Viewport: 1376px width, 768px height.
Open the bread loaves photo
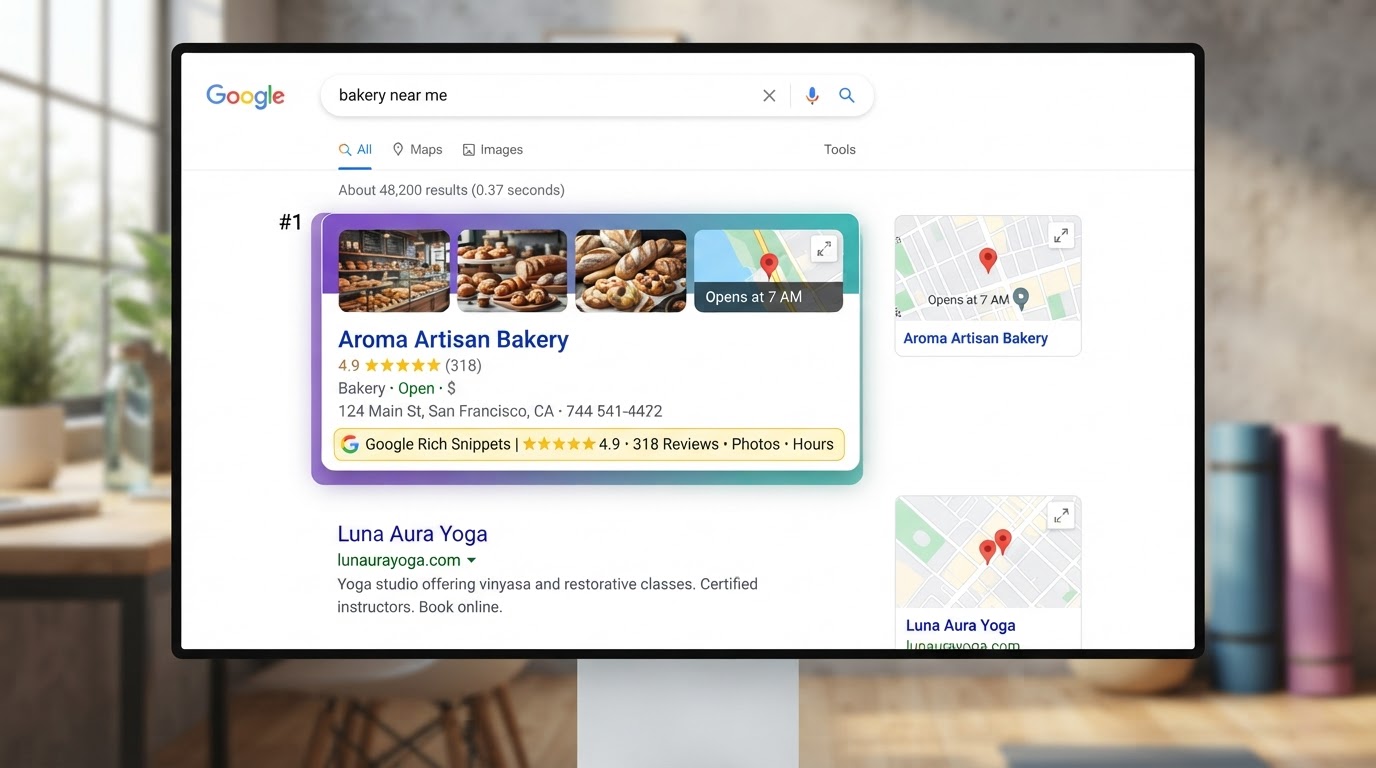click(x=630, y=271)
